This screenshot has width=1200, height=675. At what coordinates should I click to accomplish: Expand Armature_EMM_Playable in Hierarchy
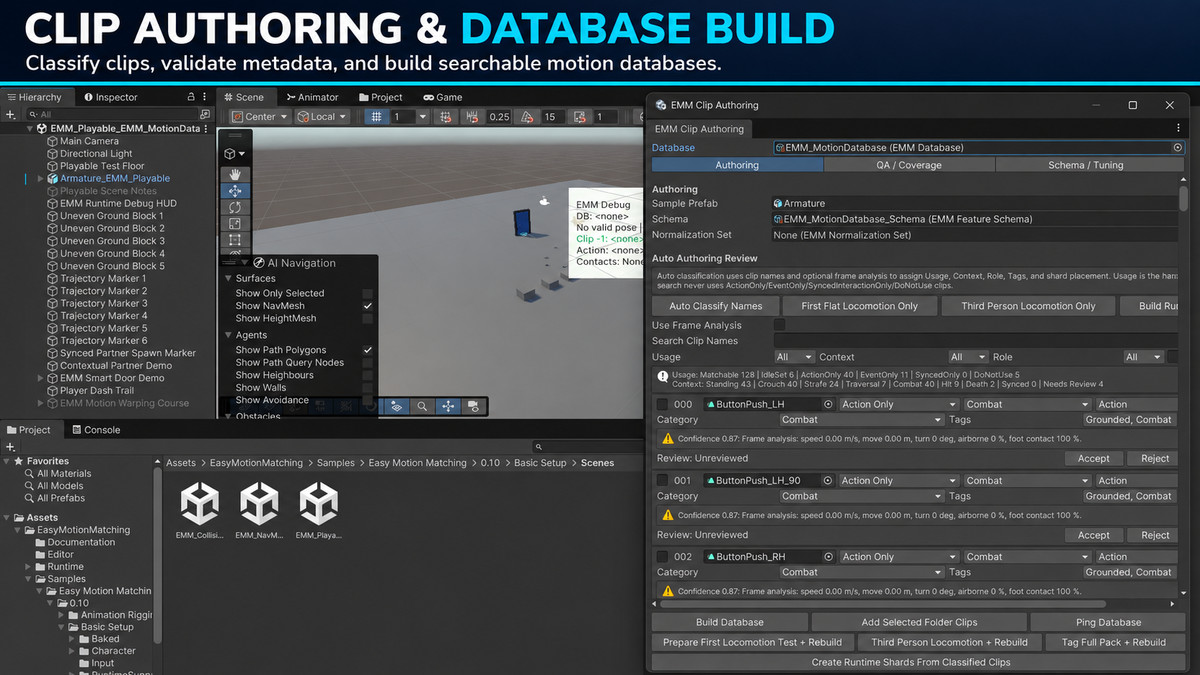coord(41,178)
